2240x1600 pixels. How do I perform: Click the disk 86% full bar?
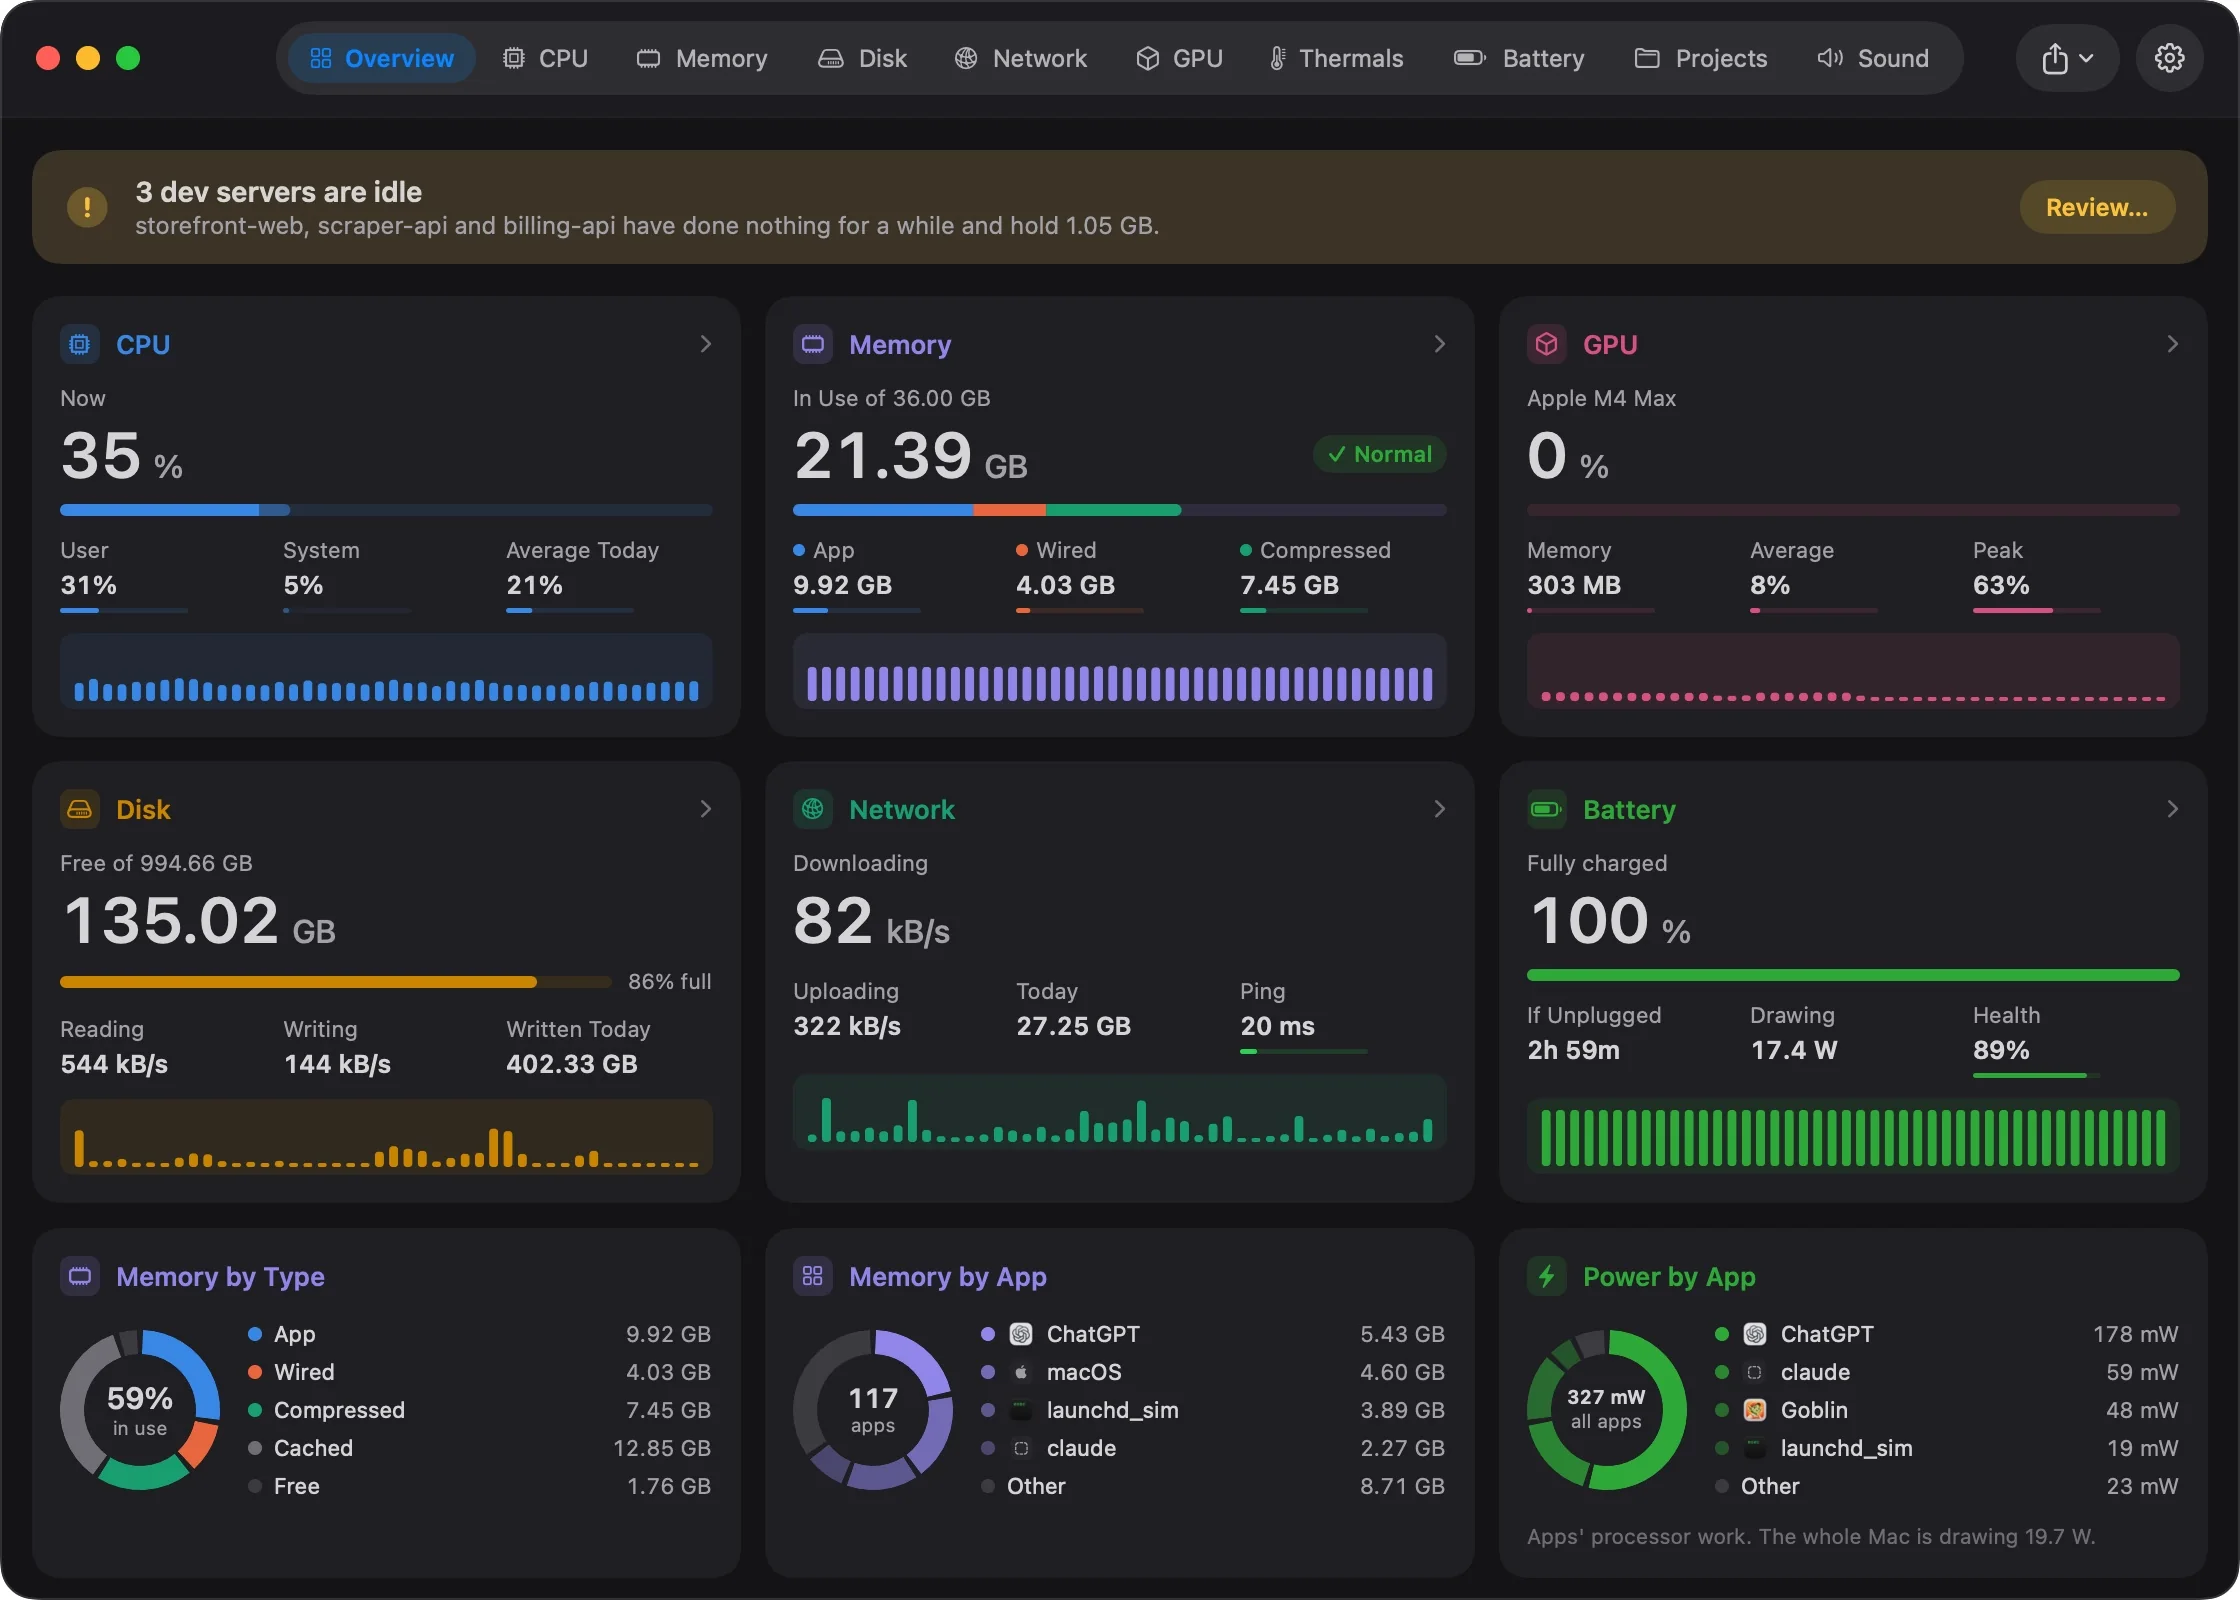pos(336,982)
